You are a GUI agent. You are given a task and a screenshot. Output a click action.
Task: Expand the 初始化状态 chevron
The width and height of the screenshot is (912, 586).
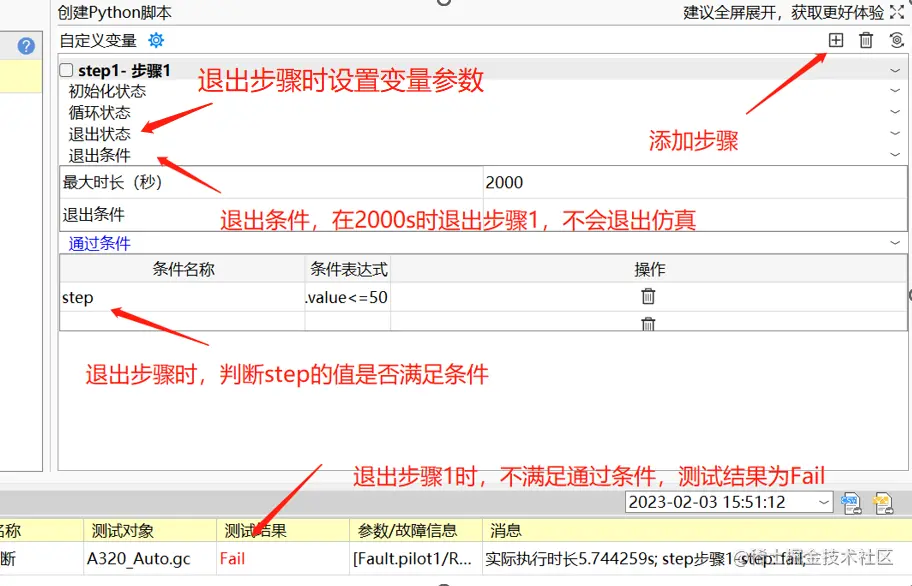pyautogui.click(x=895, y=91)
